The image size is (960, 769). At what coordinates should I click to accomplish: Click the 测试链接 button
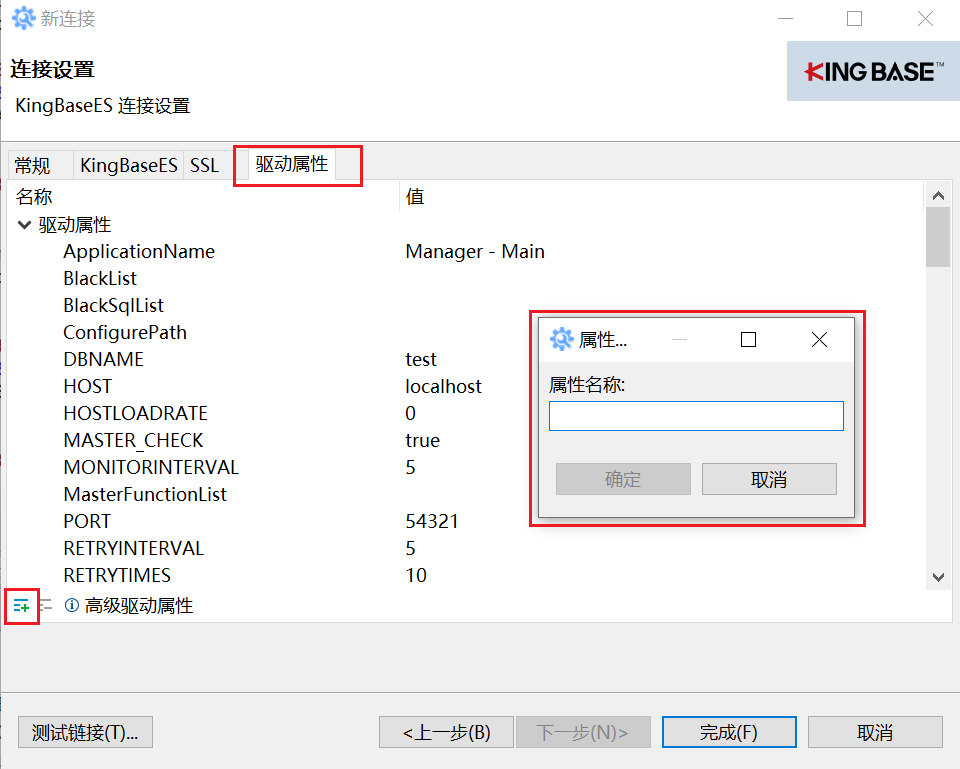tap(85, 731)
